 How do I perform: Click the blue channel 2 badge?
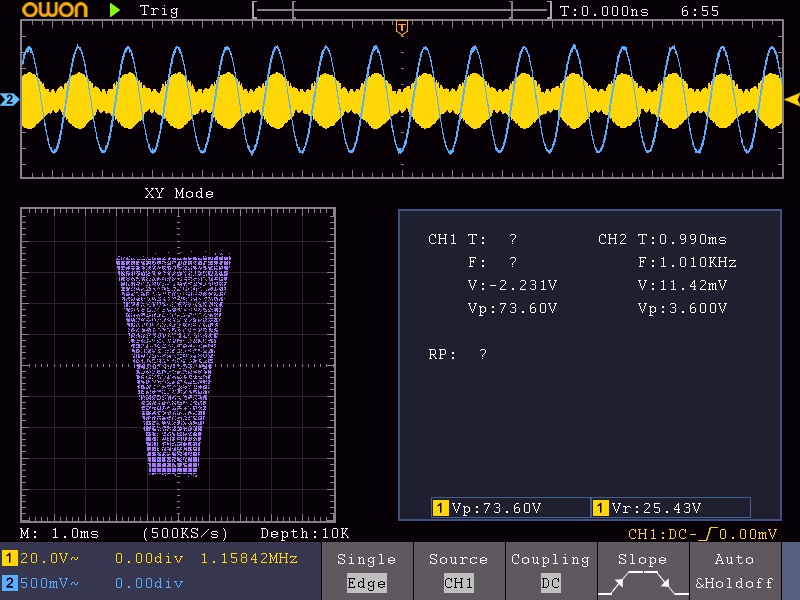(9, 583)
